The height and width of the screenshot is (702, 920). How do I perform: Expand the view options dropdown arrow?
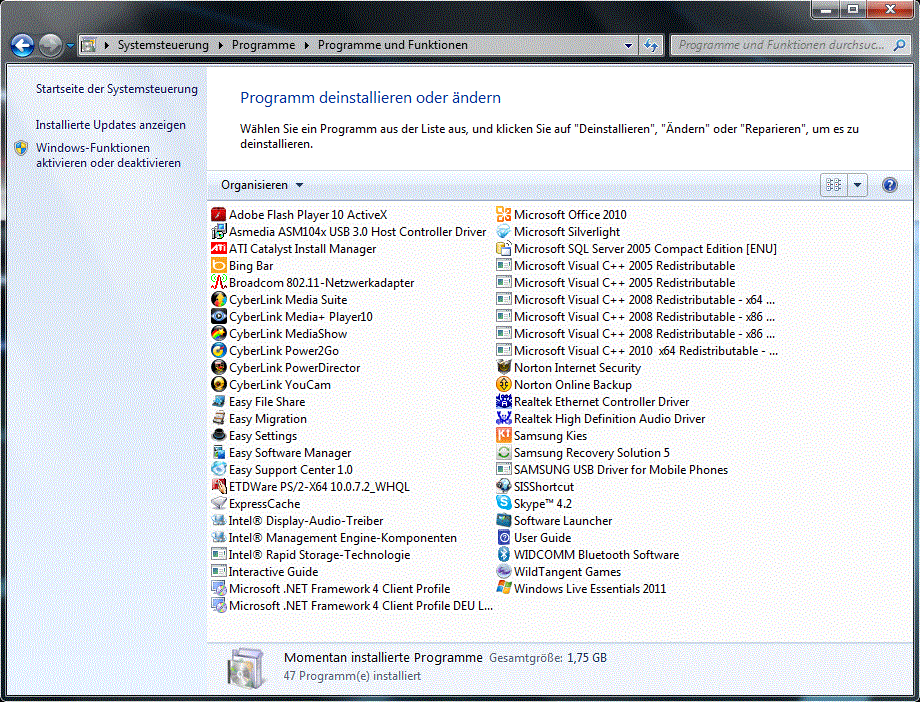point(857,185)
